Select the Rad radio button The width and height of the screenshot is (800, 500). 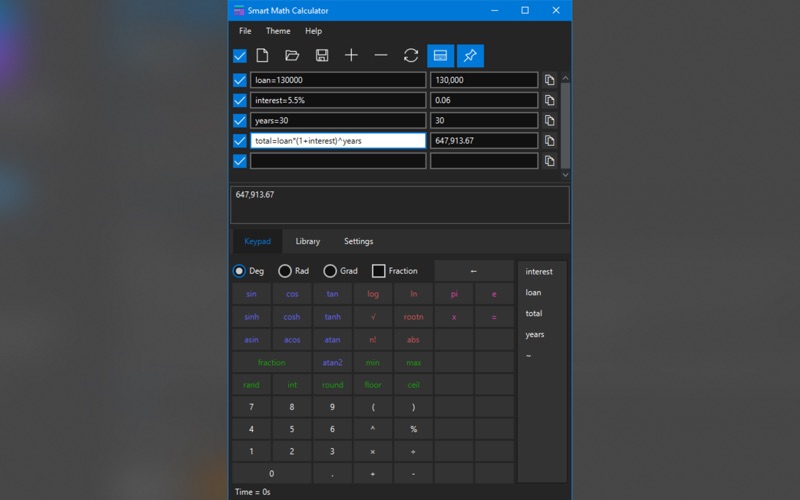pyautogui.click(x=285, y=271)
